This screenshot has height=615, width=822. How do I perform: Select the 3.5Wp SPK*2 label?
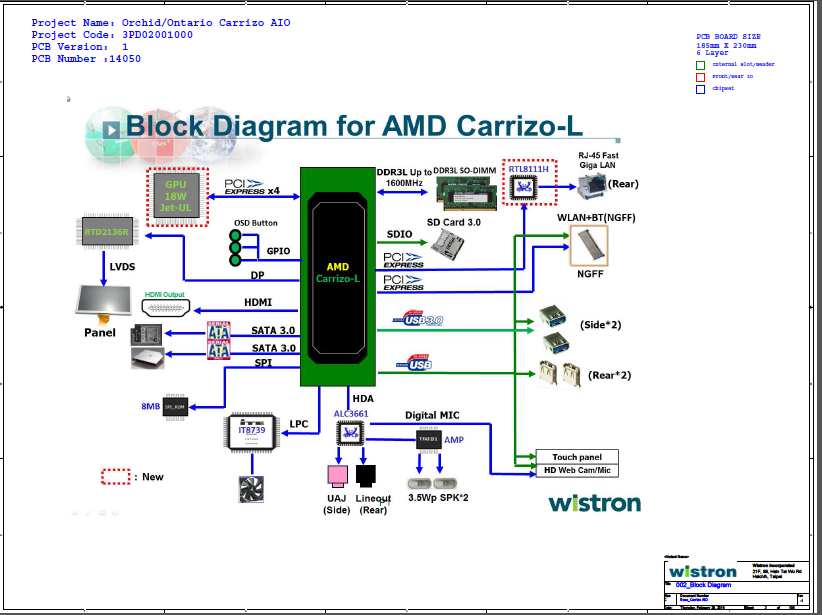[x=438, y=498]
